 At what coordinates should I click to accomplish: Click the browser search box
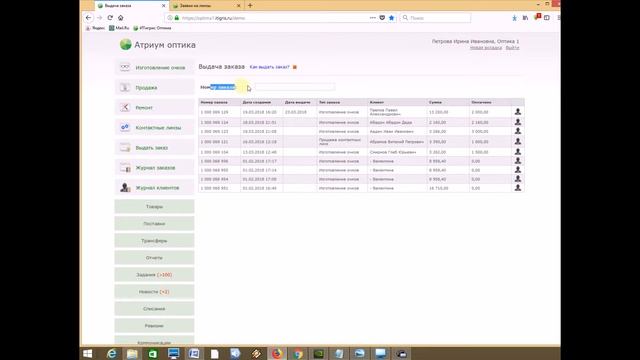coord(435,18)
